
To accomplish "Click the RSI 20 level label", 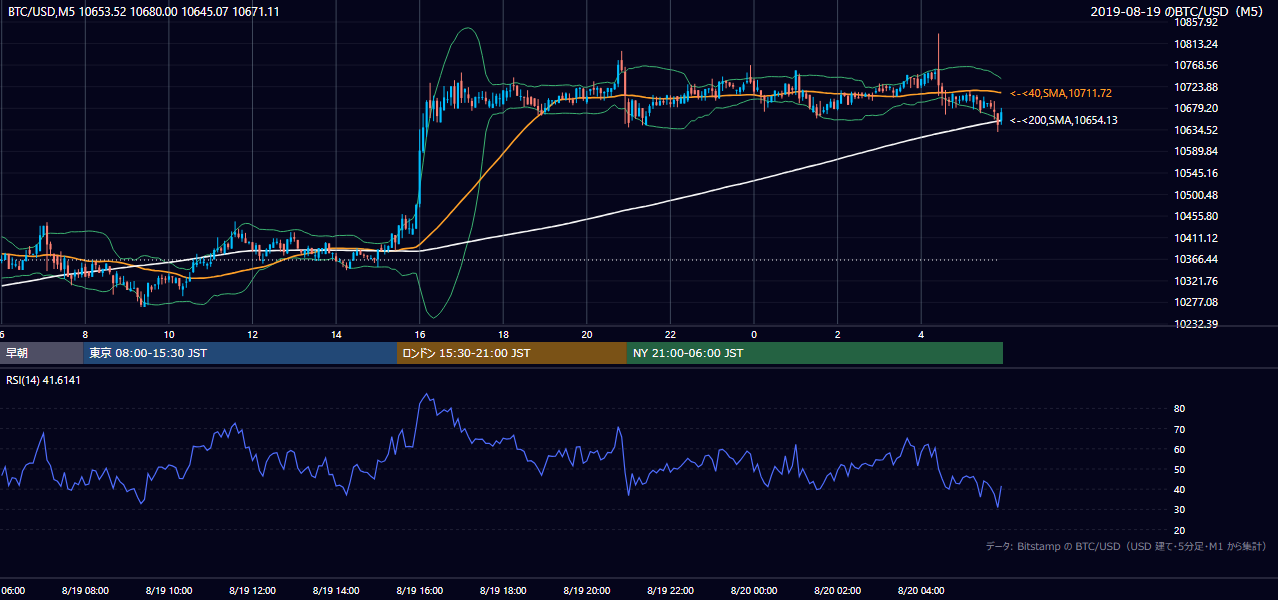I will [x=1179, y=530].
